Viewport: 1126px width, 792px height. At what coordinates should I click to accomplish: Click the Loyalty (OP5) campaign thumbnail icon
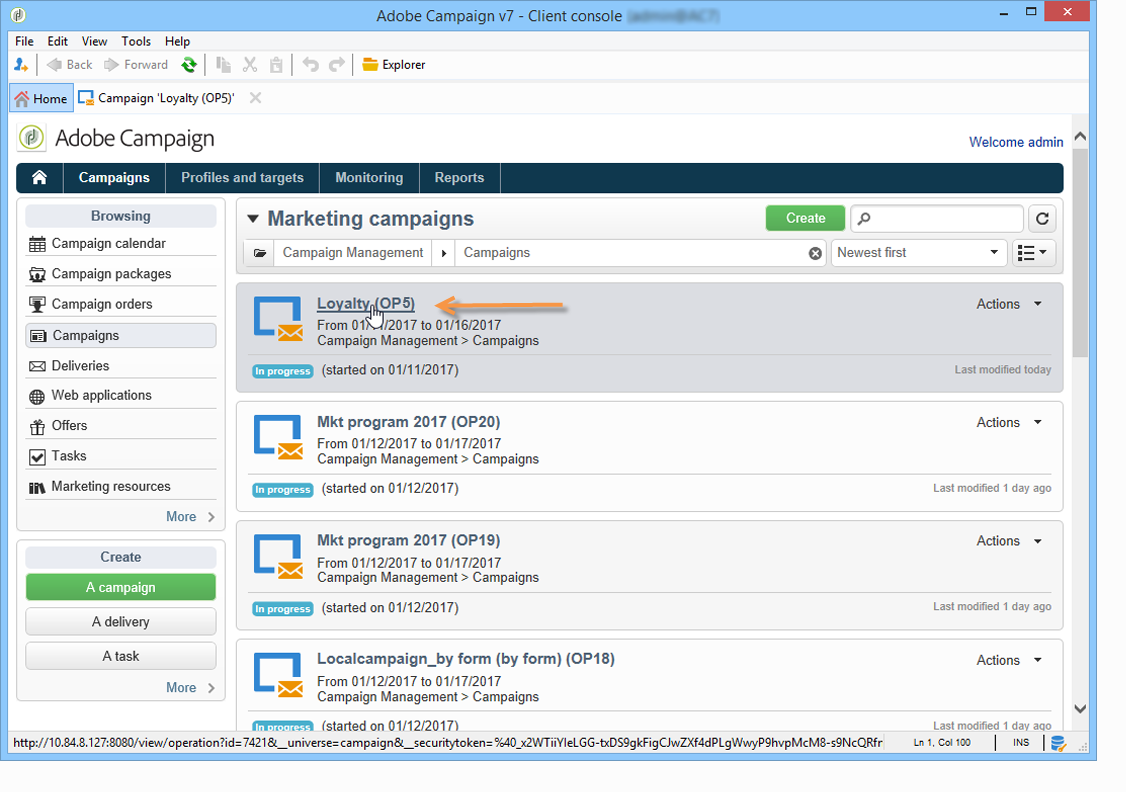278,318
